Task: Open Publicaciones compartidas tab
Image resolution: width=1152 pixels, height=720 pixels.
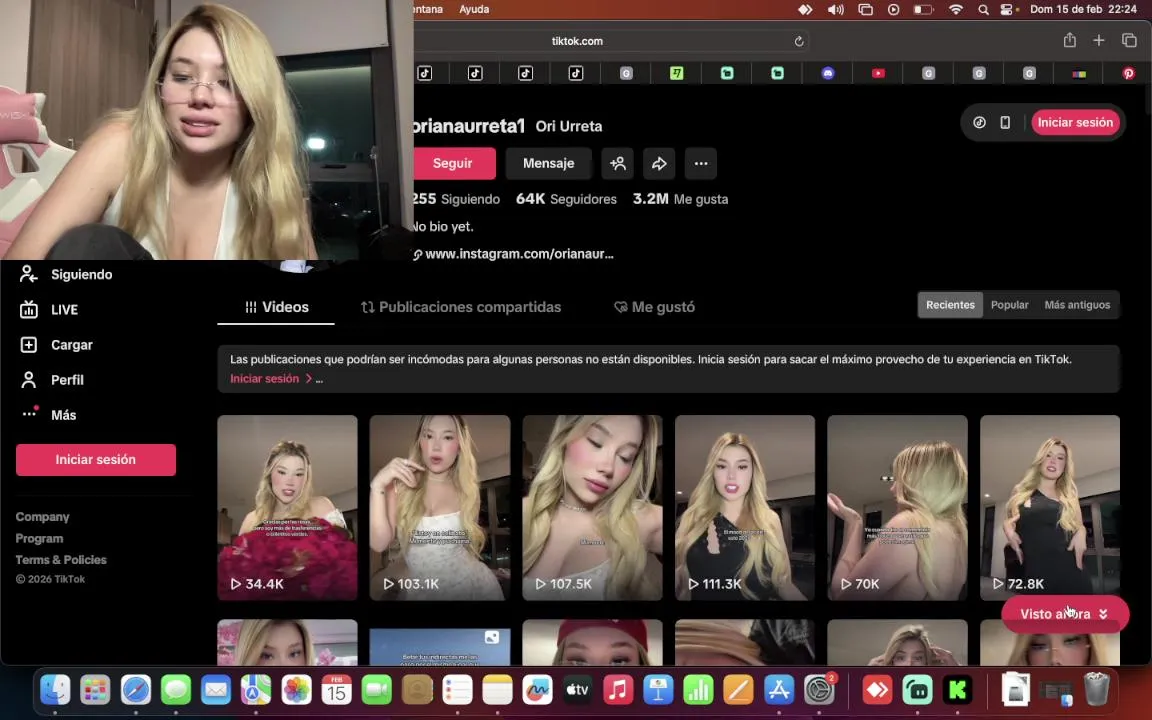Action: (x=461, y=307)
